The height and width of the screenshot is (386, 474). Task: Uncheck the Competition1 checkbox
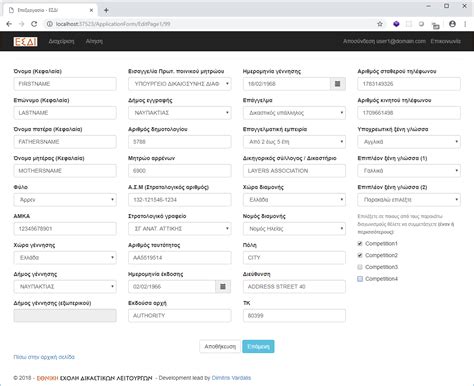[x=360, y=244]
